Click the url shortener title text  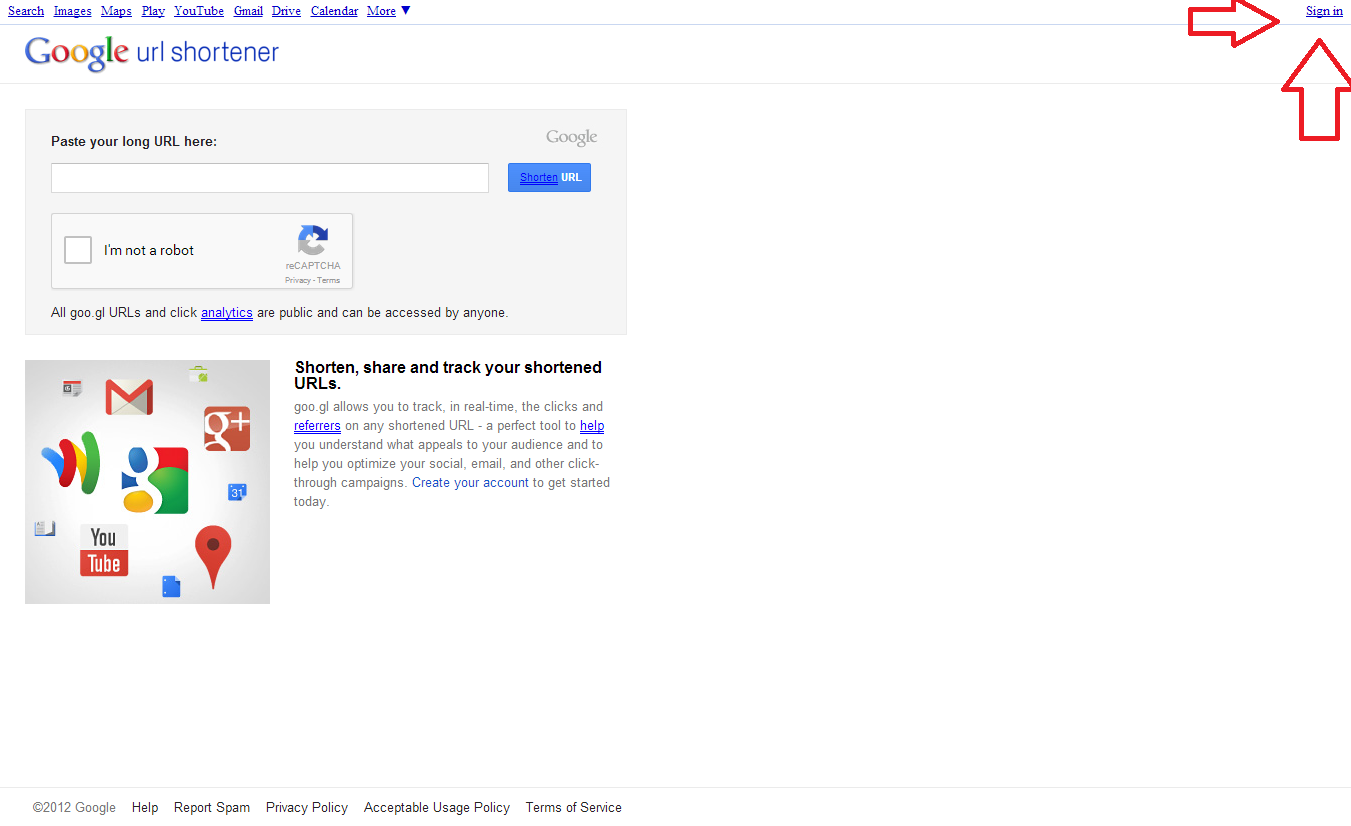[207, 53]
